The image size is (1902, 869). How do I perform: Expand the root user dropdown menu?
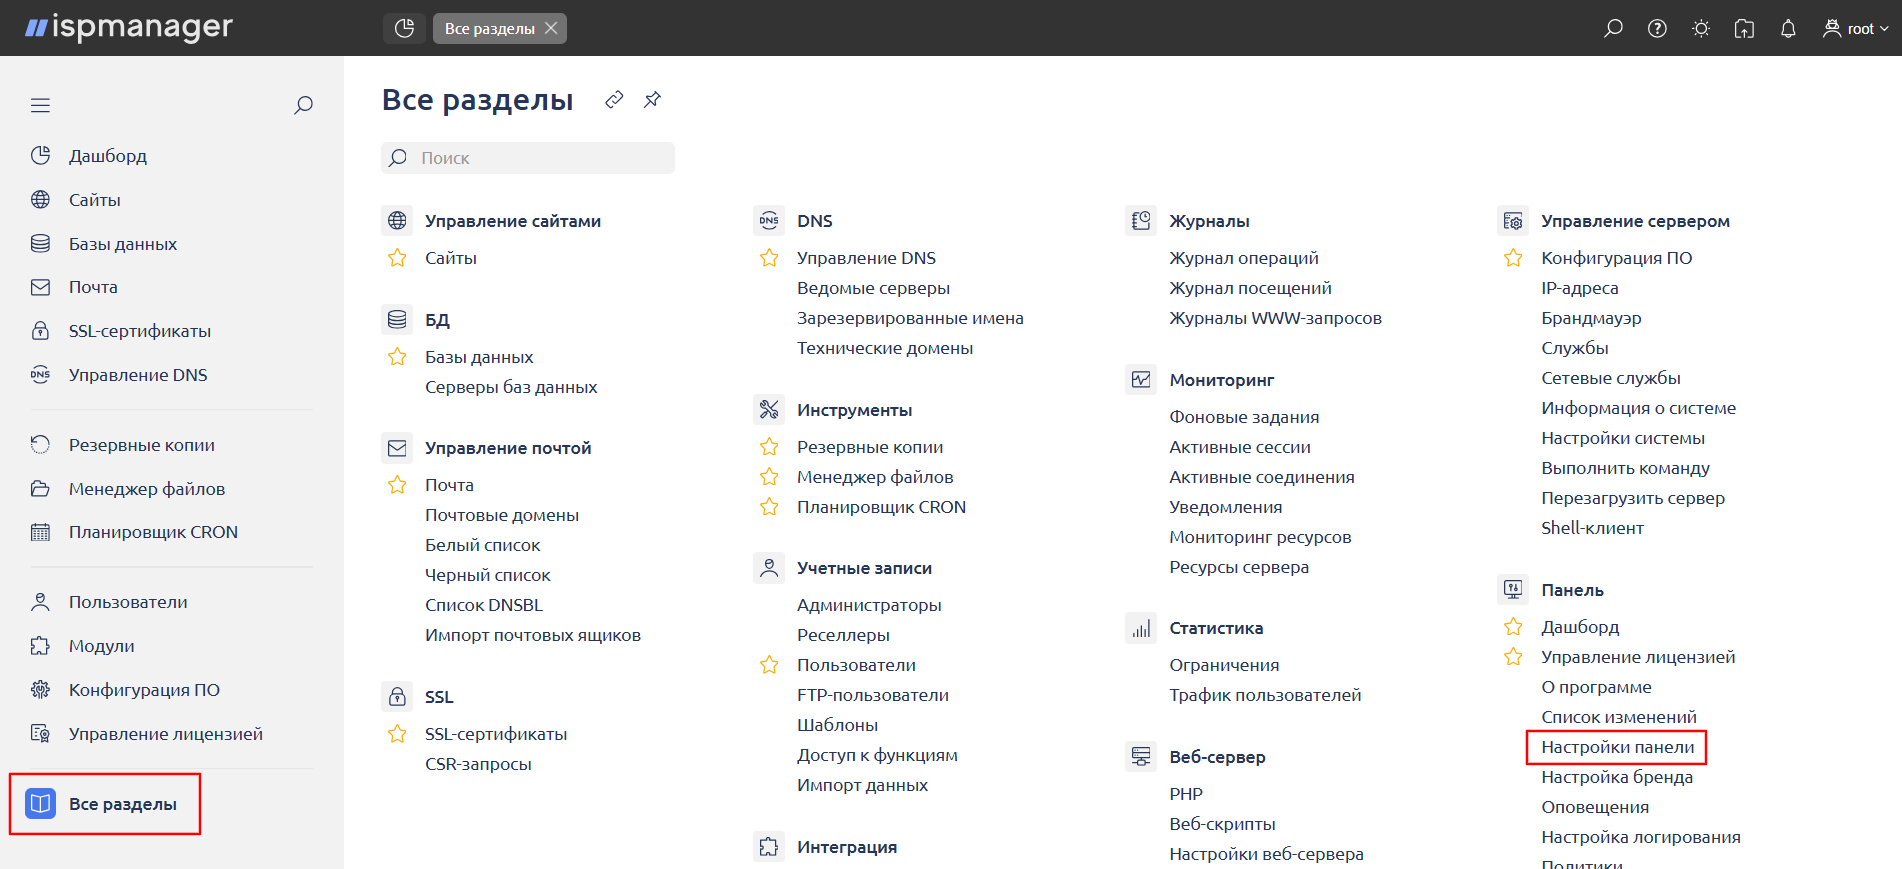[1856, 29]
